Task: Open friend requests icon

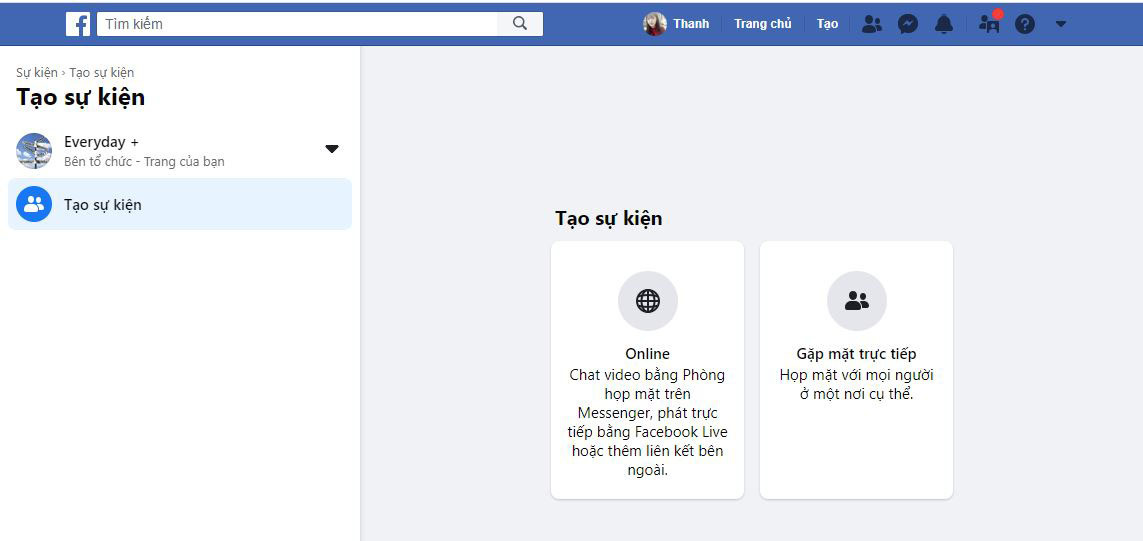Action: pyautogui.click(x=871, y=24)
